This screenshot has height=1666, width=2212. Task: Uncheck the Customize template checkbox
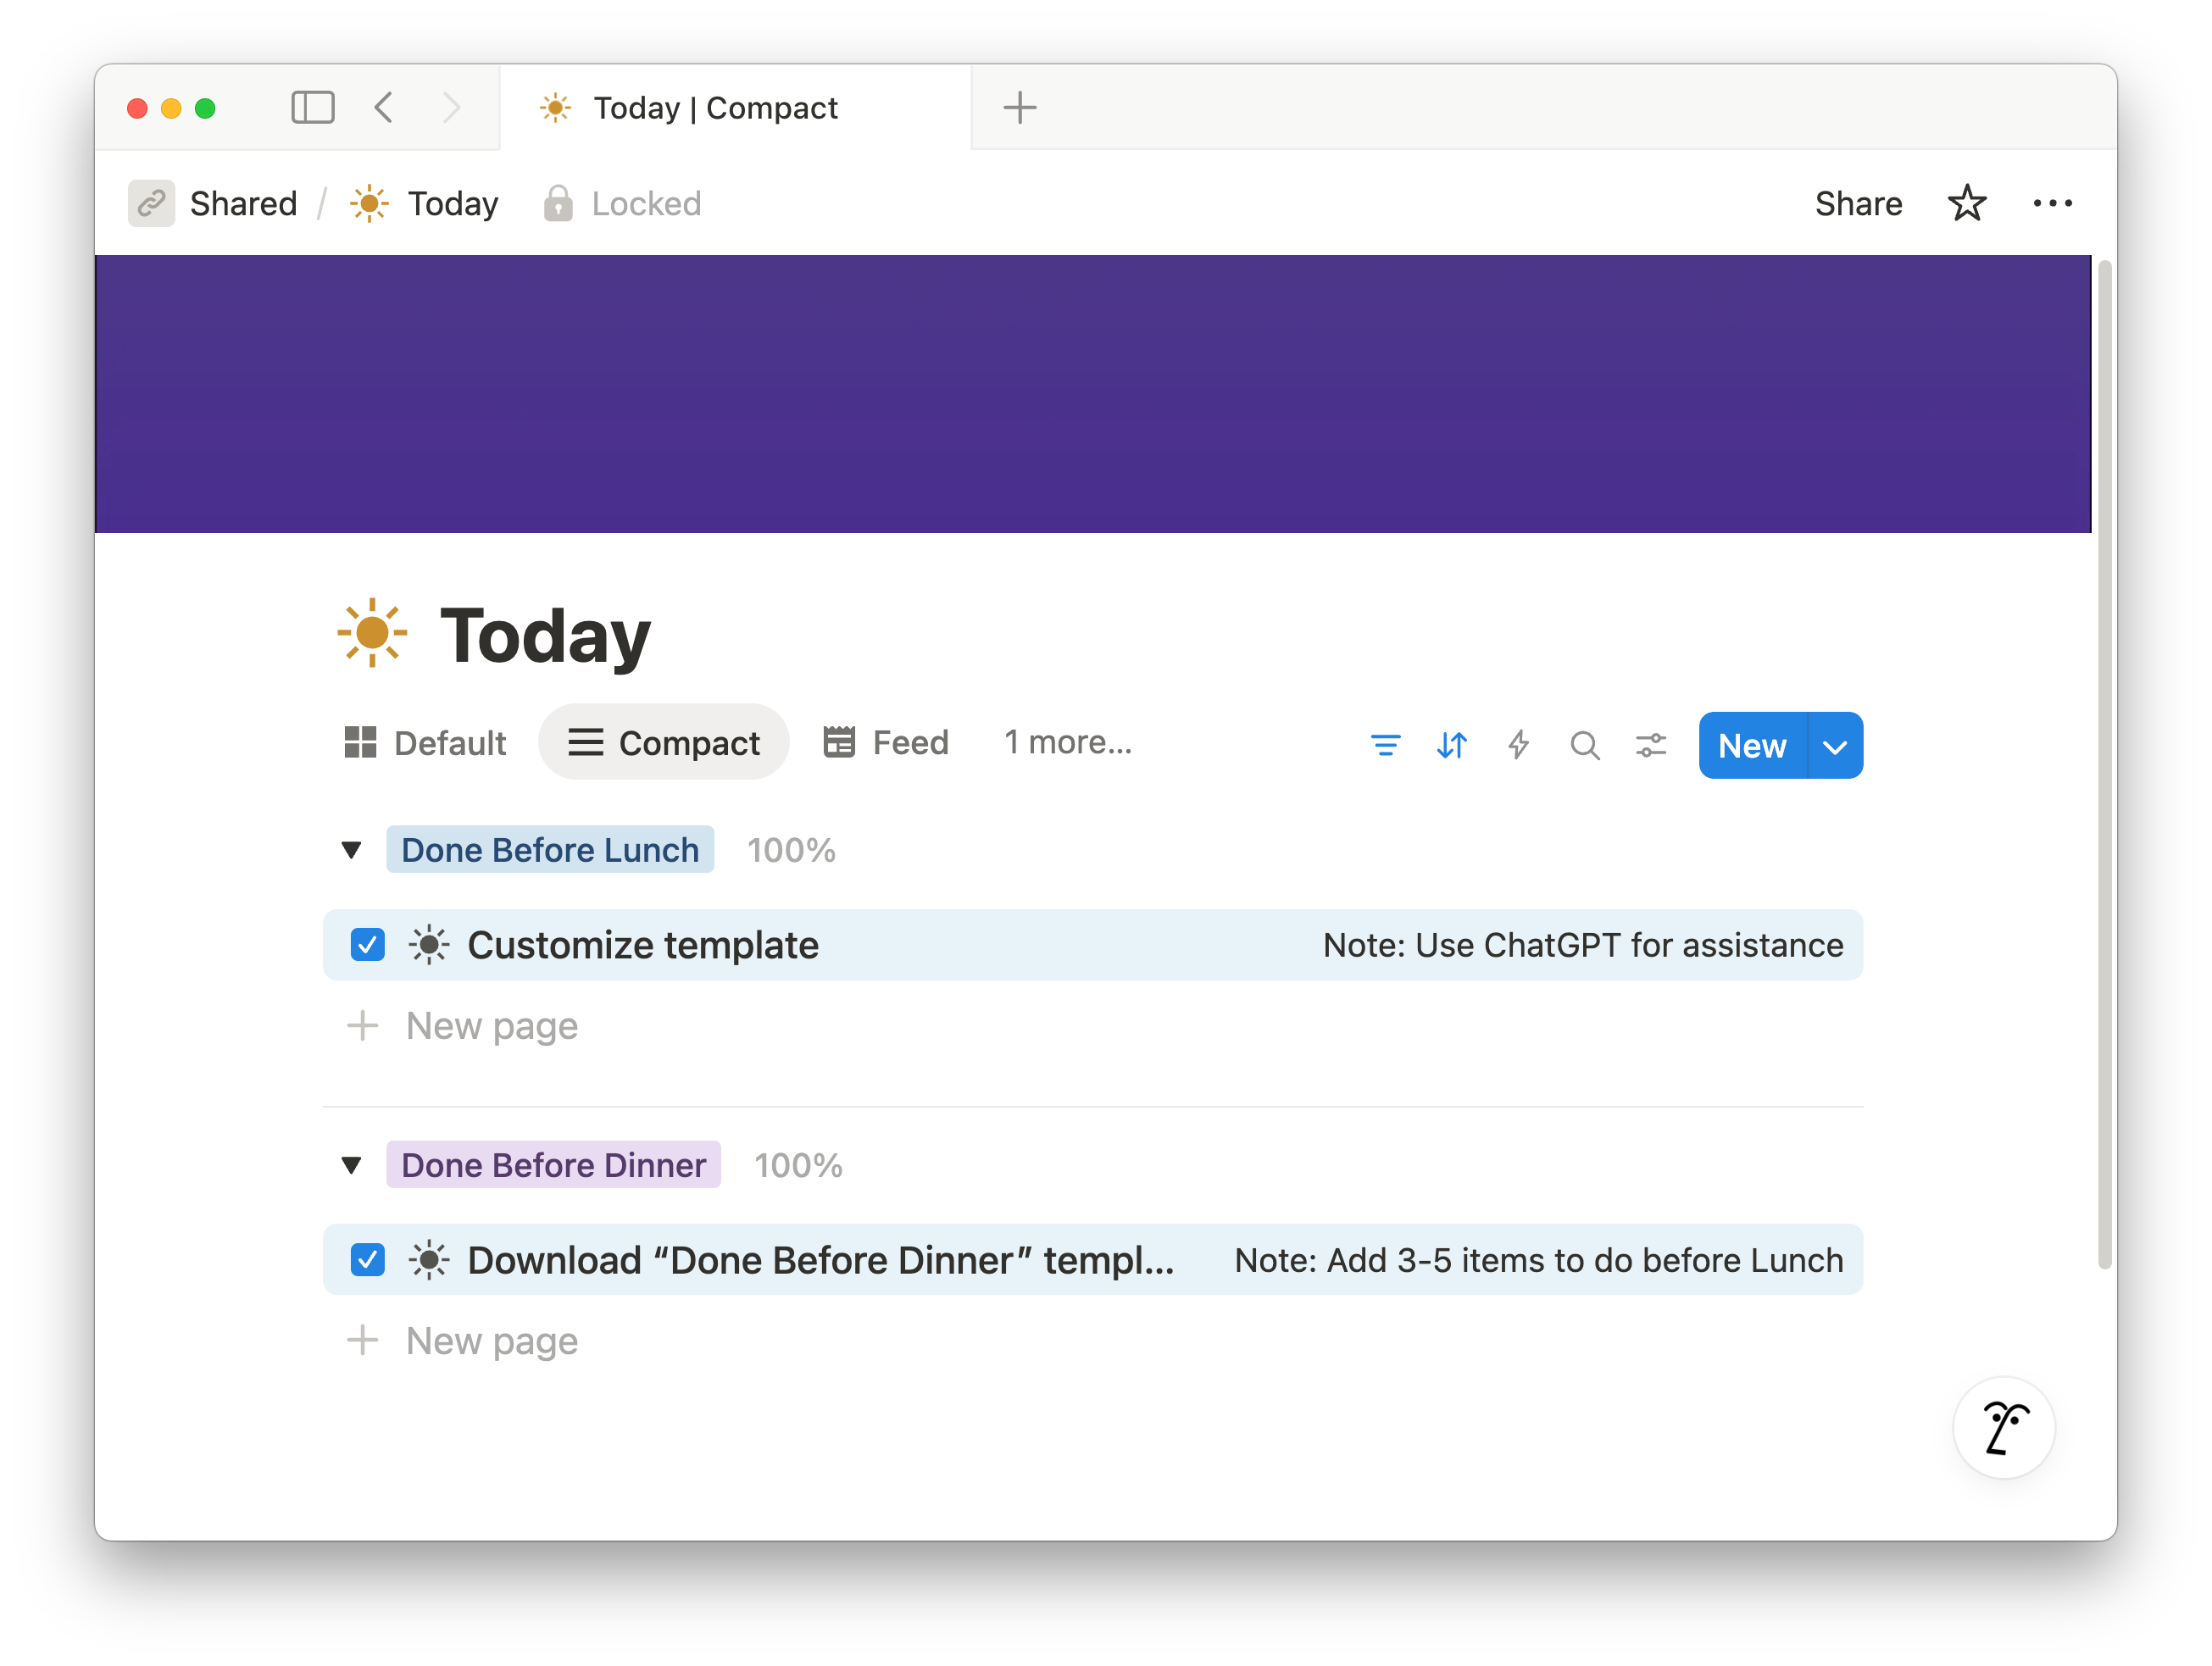click(x=368, y=945)
